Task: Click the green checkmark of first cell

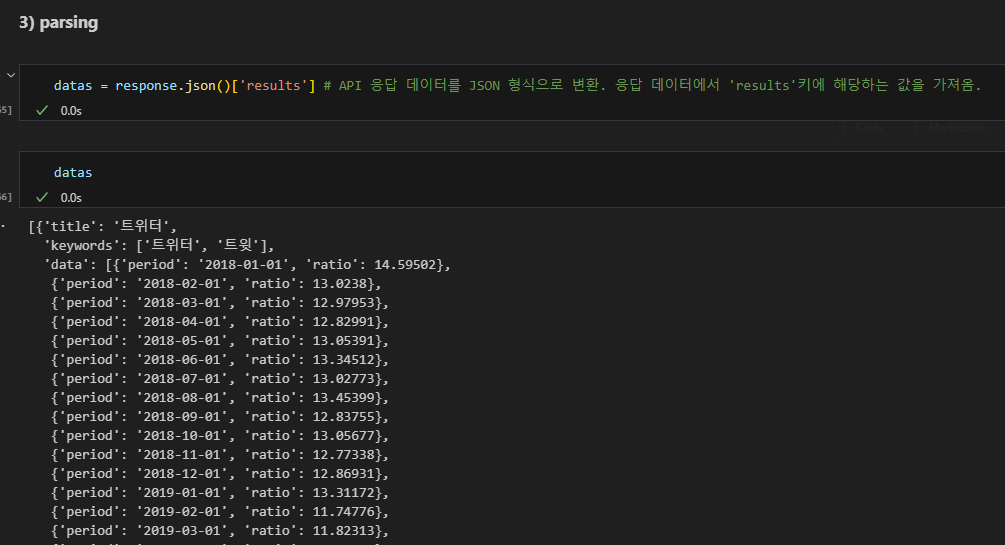Action: [x=42, y=110]
